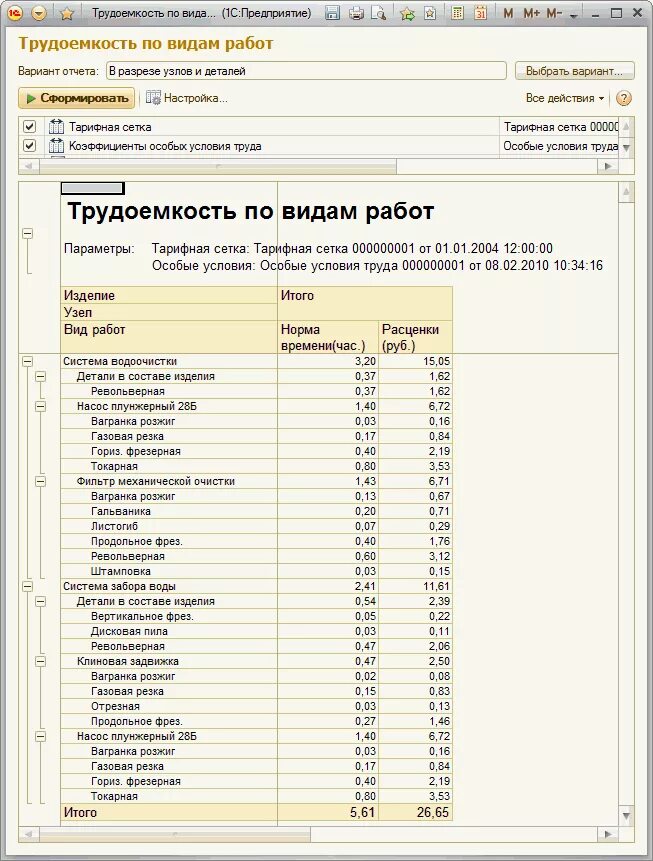Viewport: 653px width, 861px height.
Task: Open Настройка... settings
Action: (x=187, y=98)
